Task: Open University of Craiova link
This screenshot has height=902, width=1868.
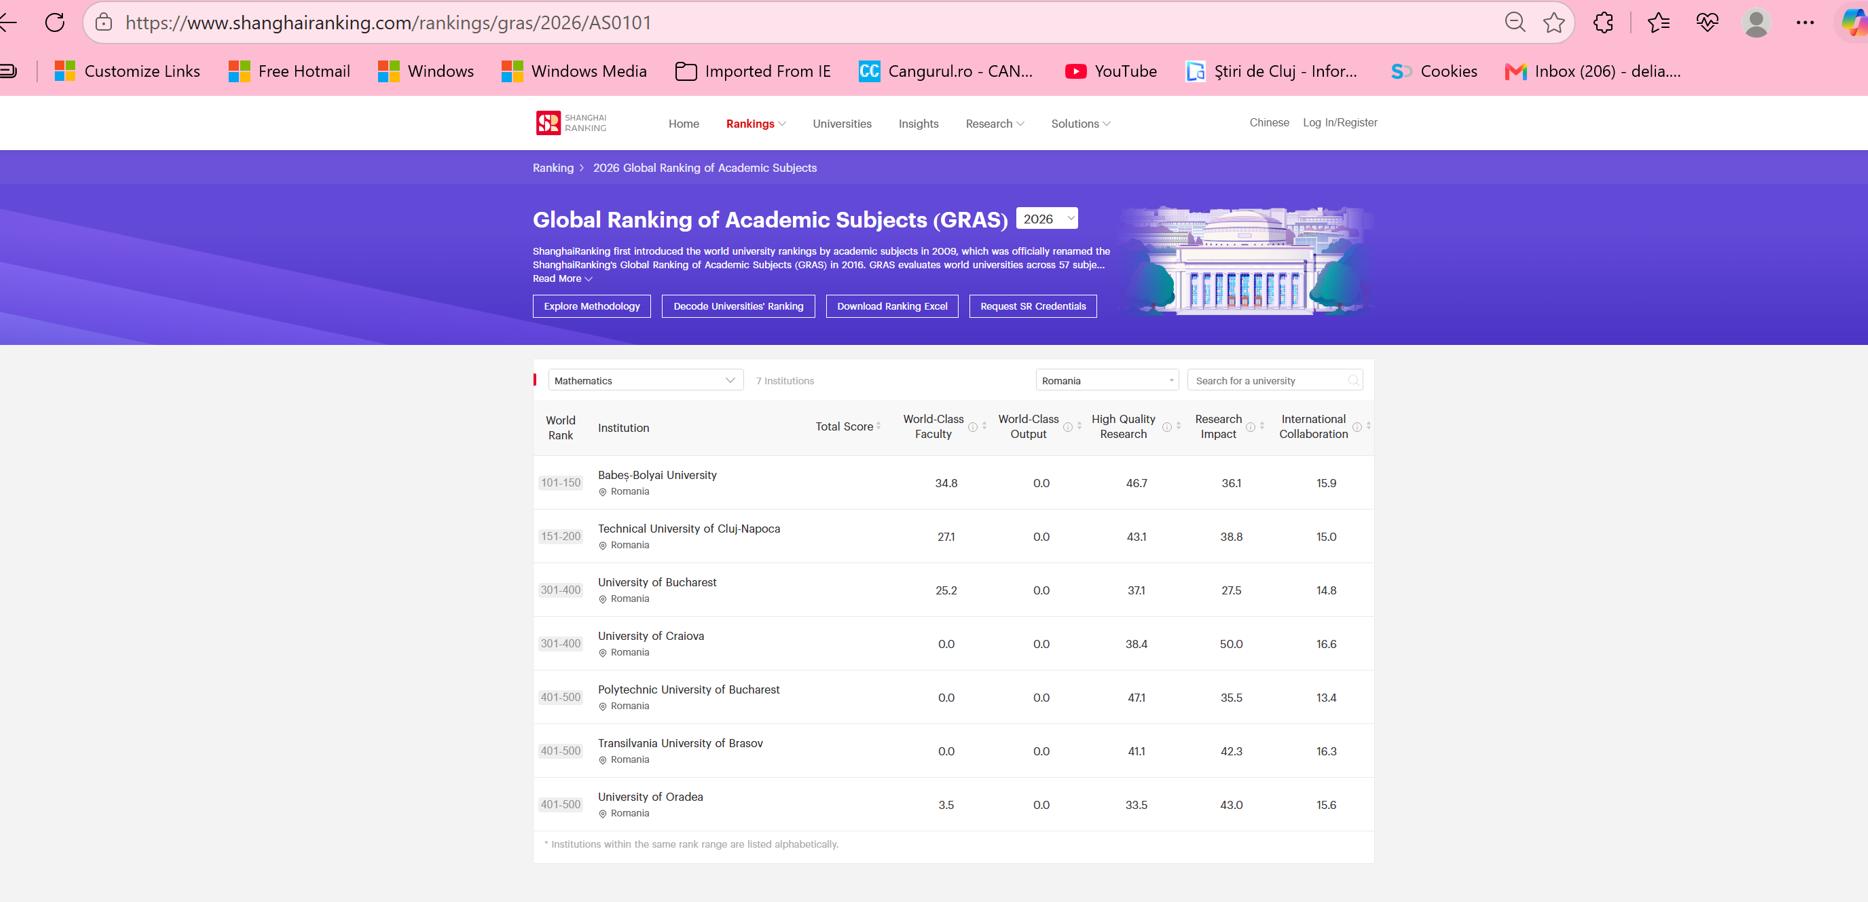Action: [x=651, y=636]
